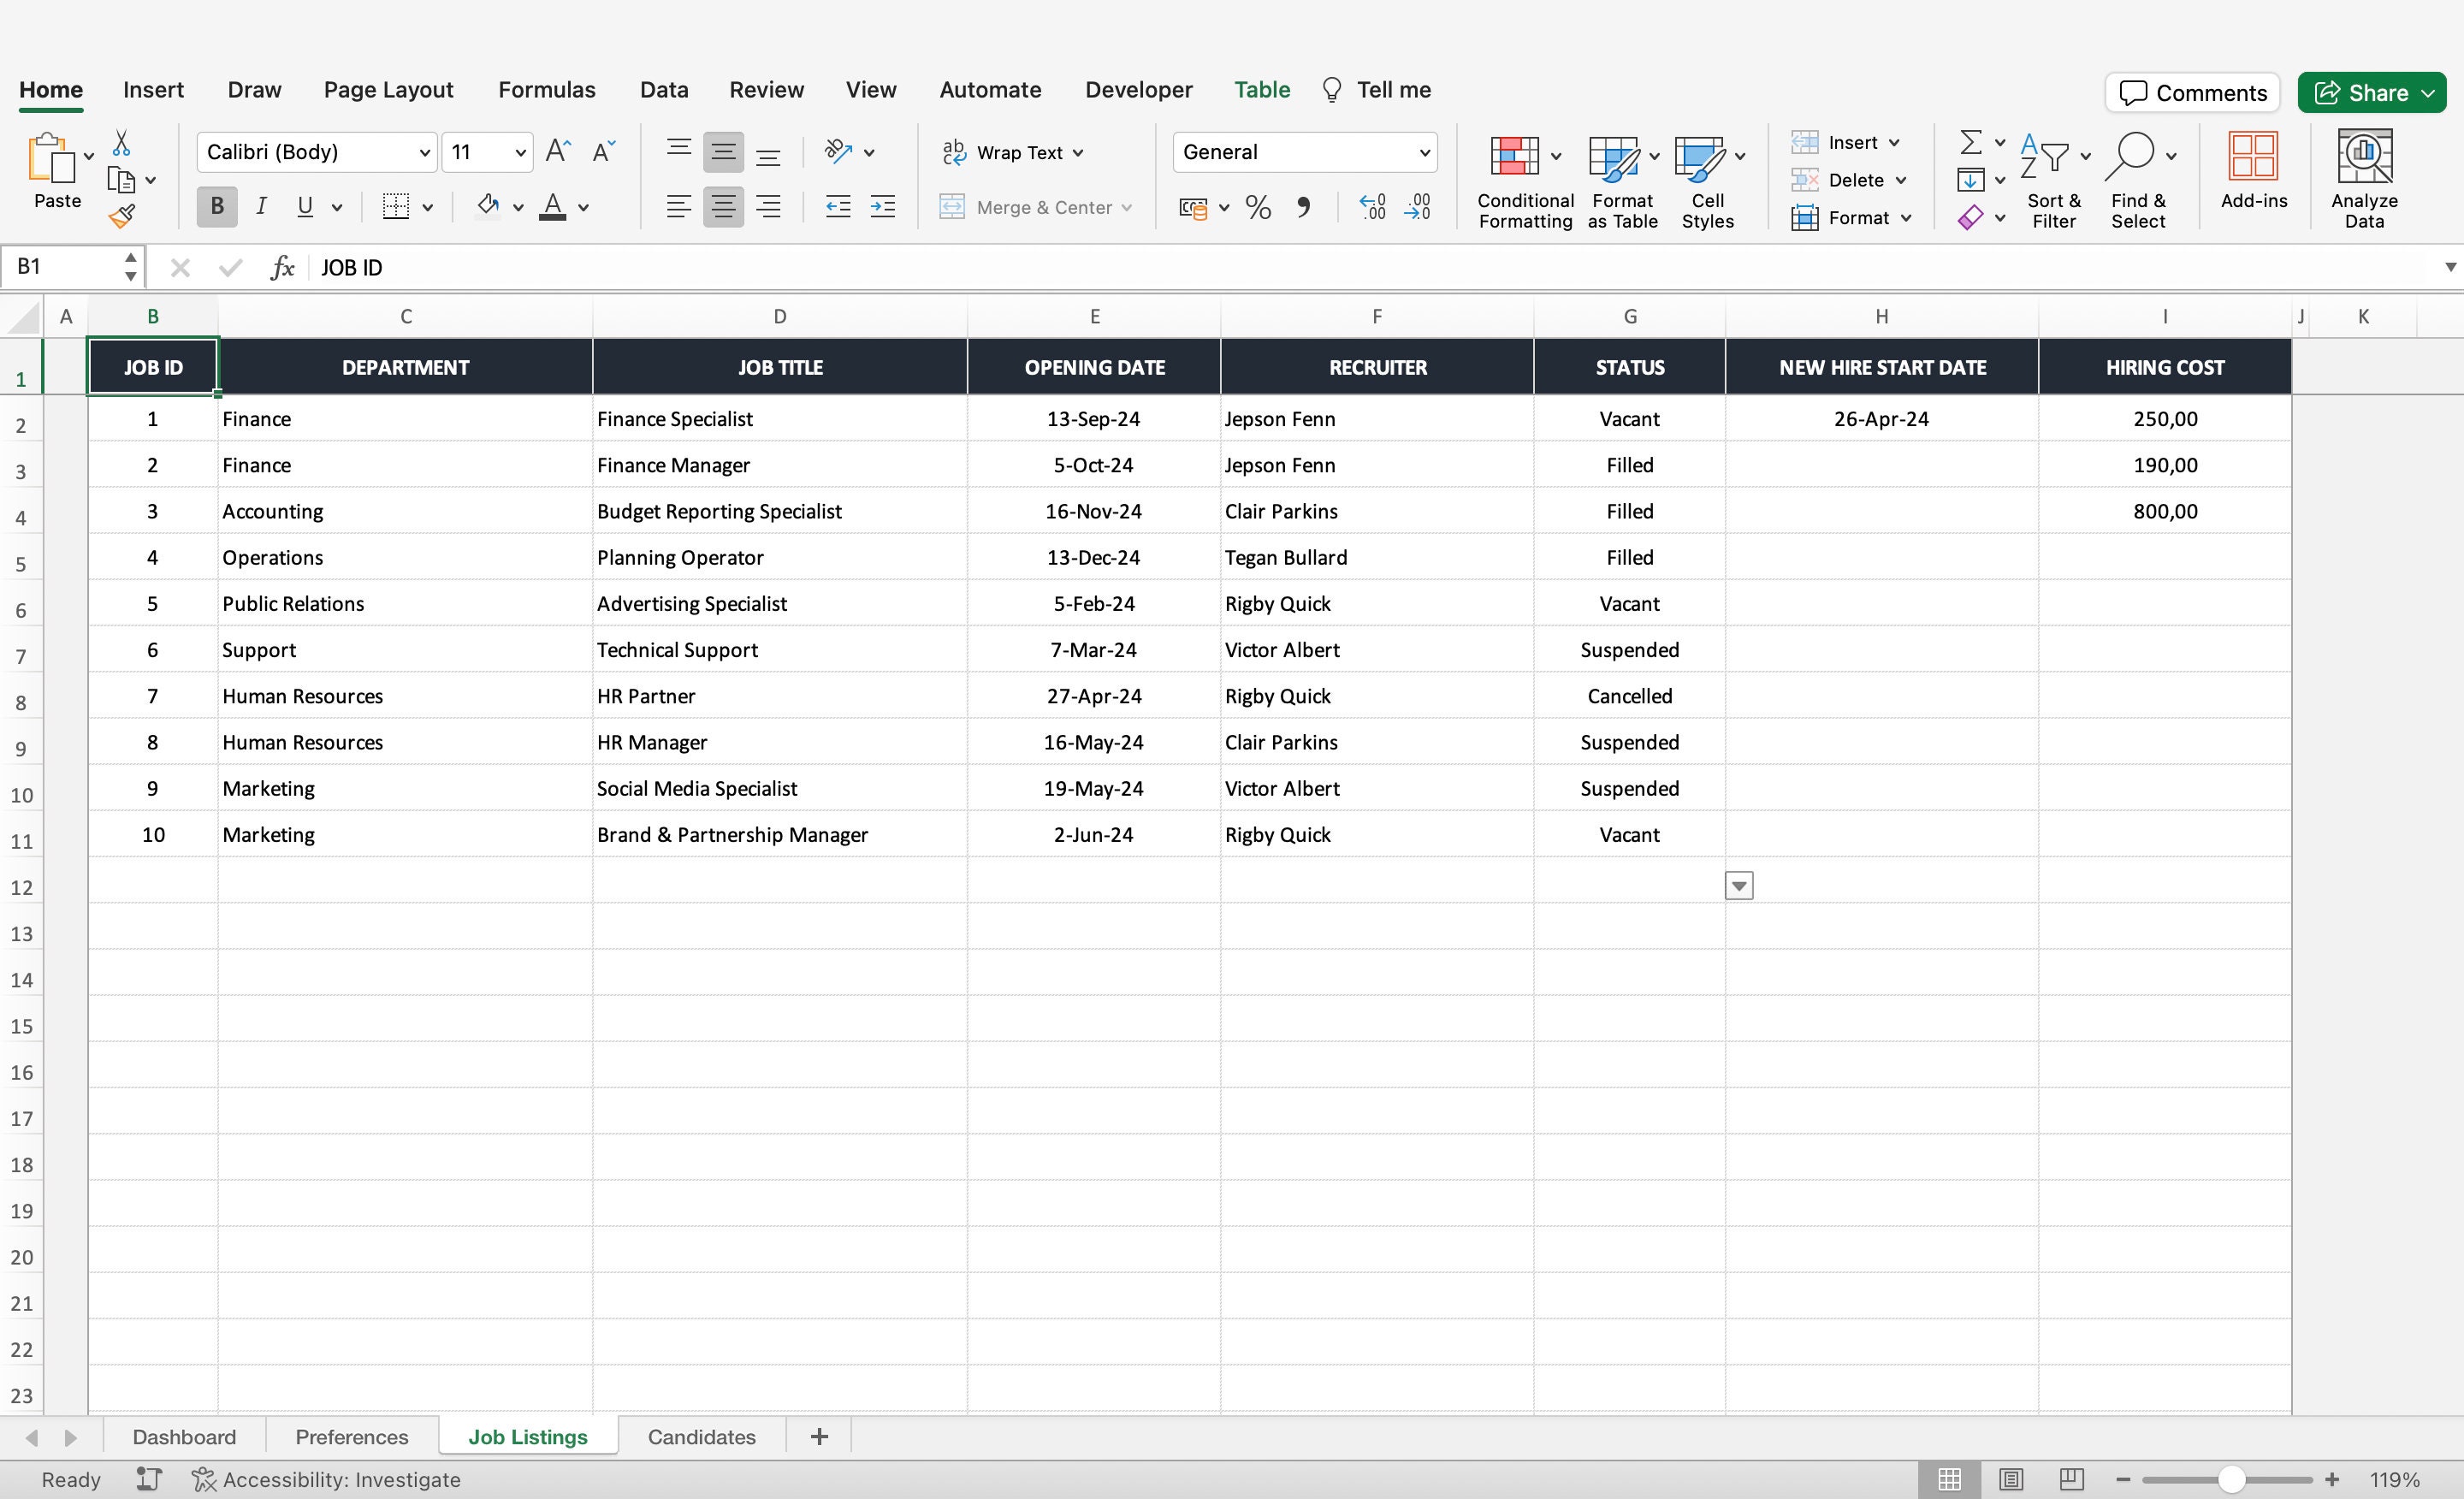Open the Candidates sheet tab
The image size is (2464, 1499).
click(701, 1436)
